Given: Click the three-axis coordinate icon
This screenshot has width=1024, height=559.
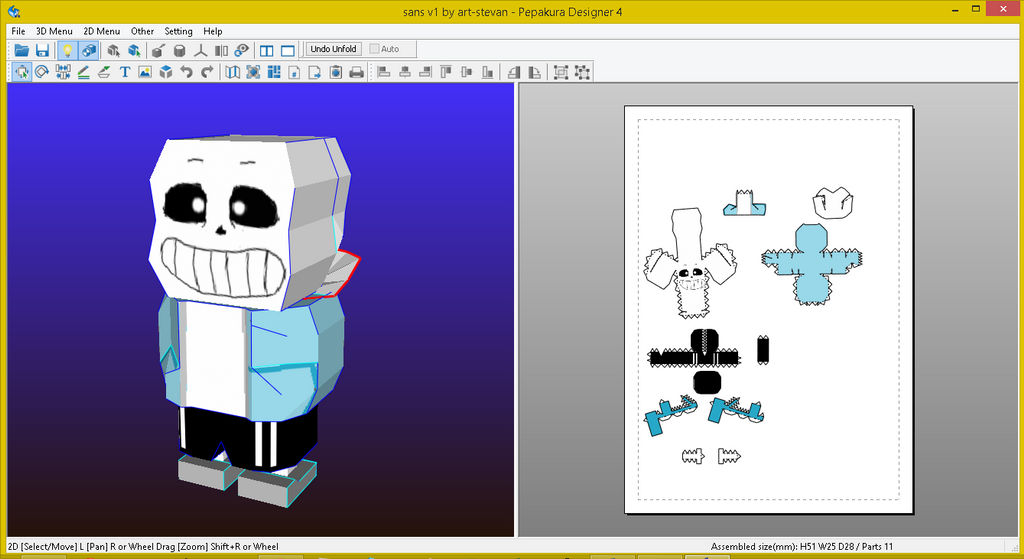Looking at the screenshot, I should pyautogui.click(x=200, y=50).
